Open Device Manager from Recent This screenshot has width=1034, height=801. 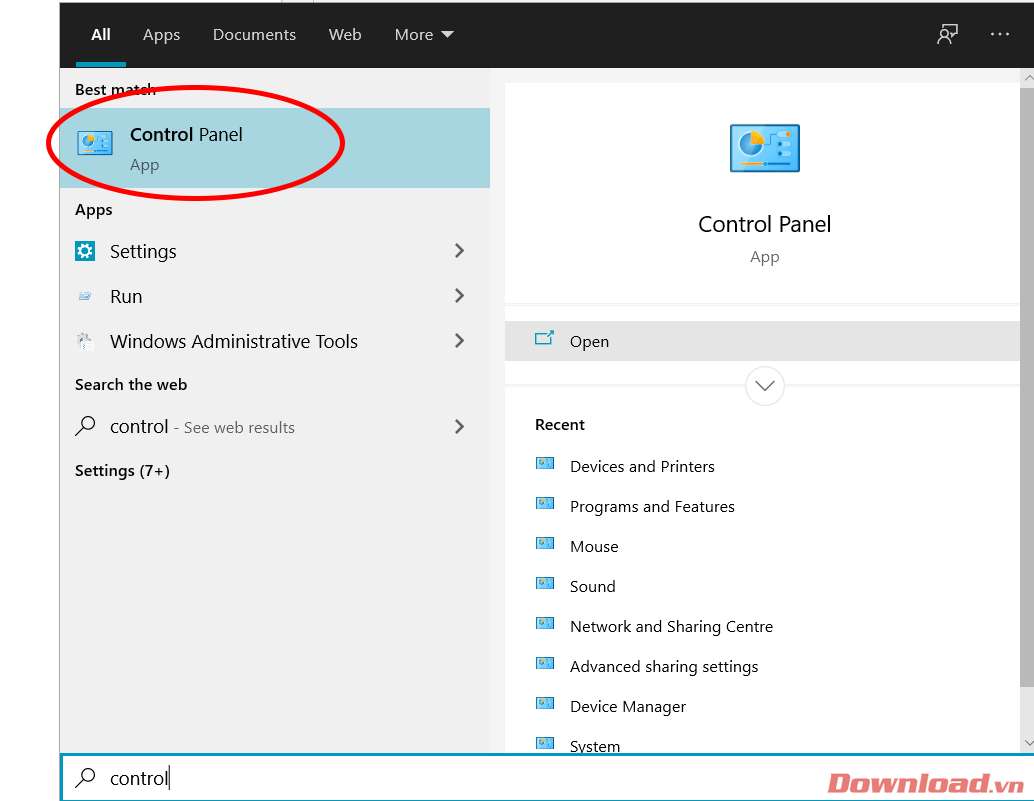628,706
